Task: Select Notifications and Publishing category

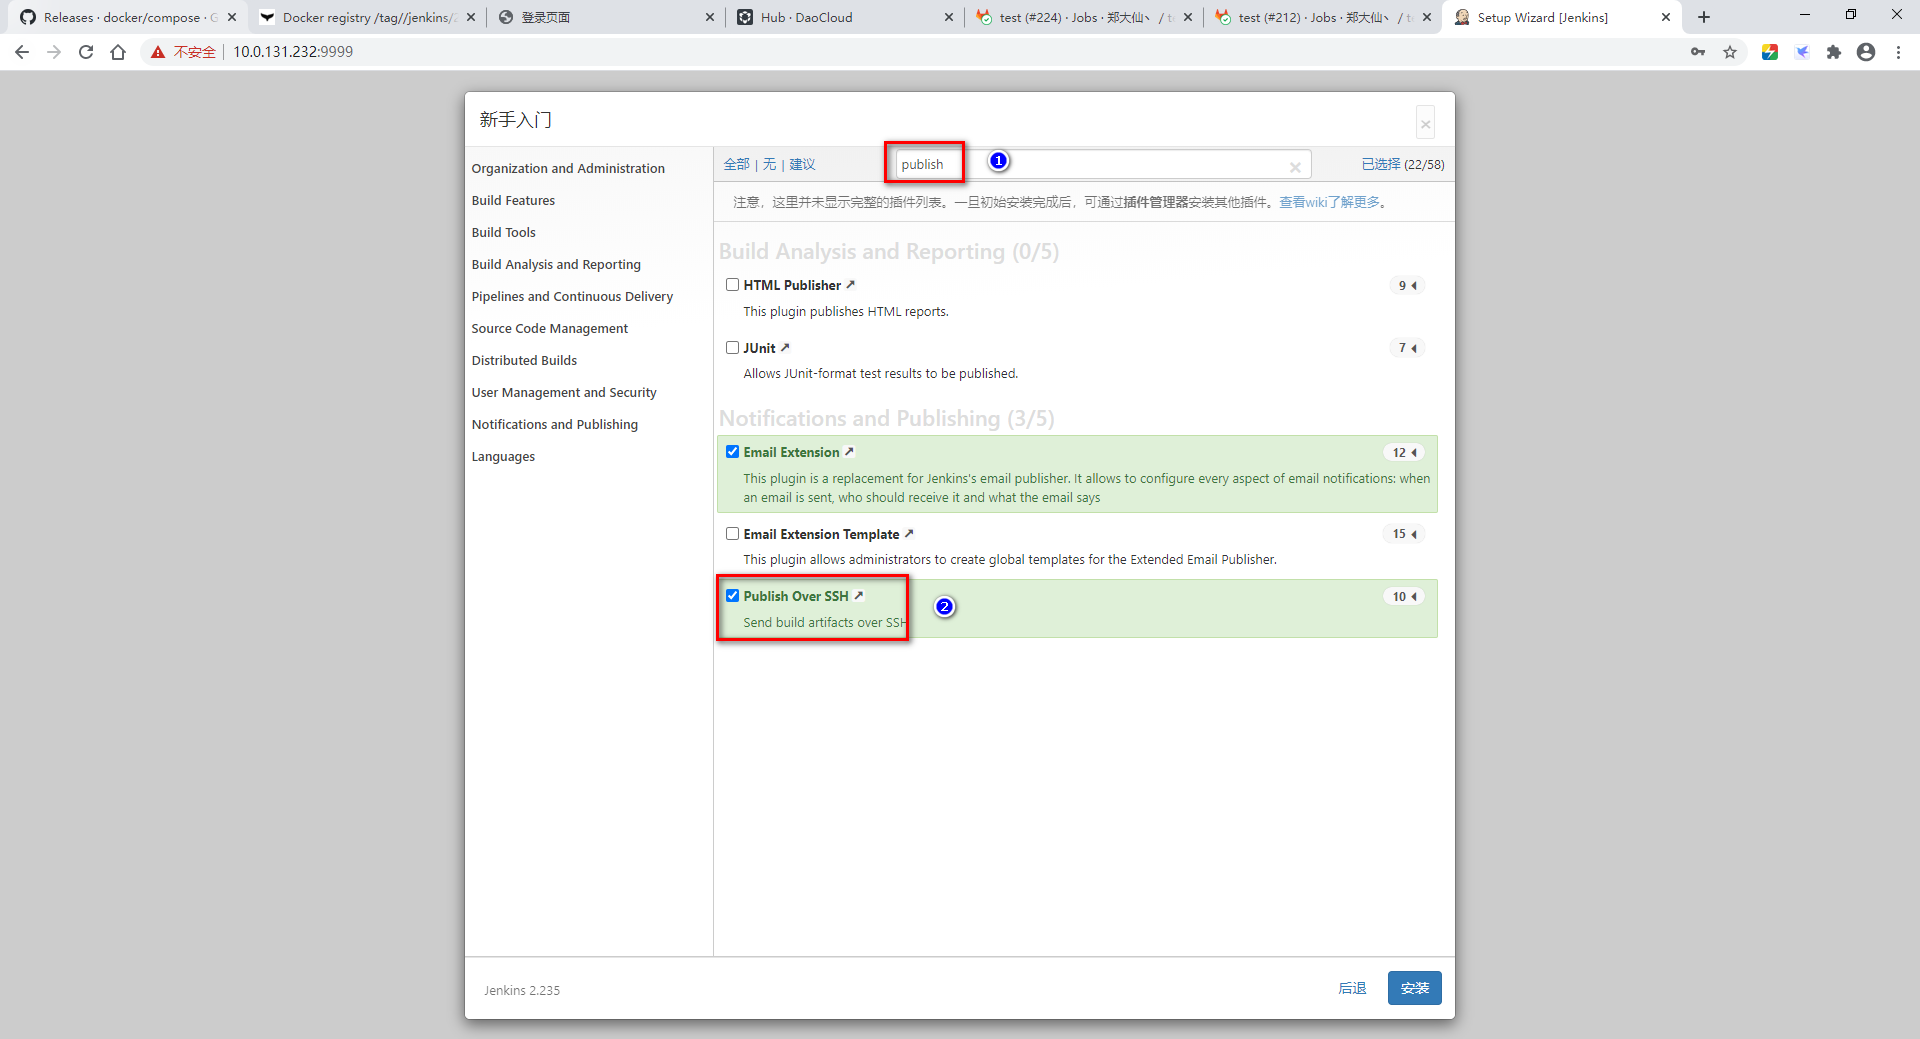Action: (x=554, y=424)
